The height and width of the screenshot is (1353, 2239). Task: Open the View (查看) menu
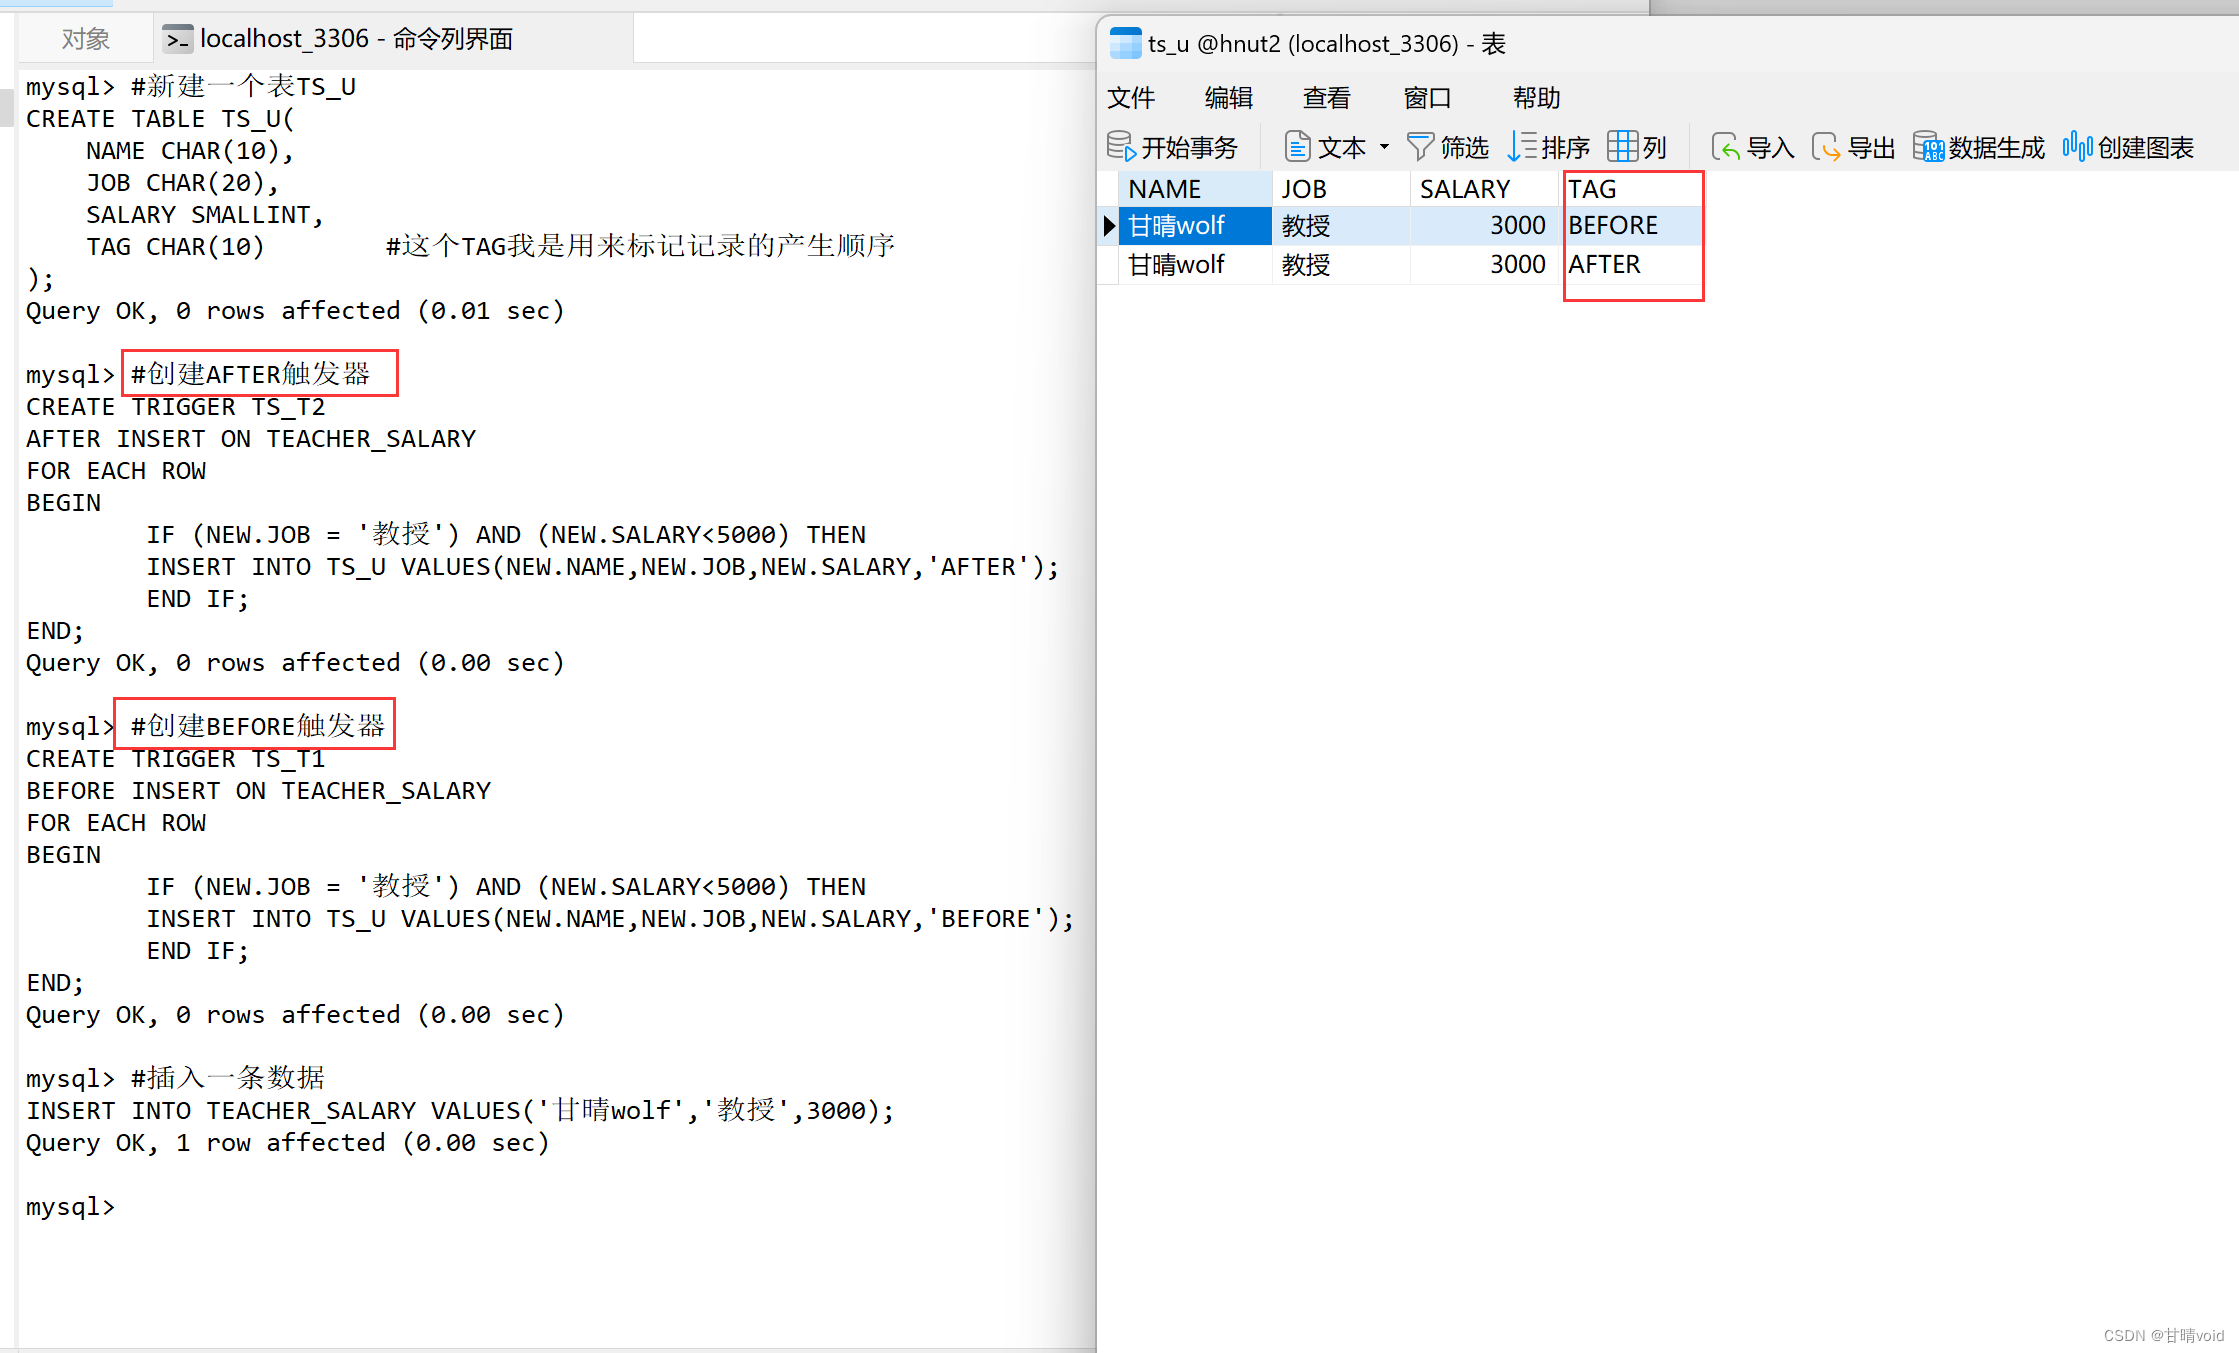click(x=1327, y=98)
